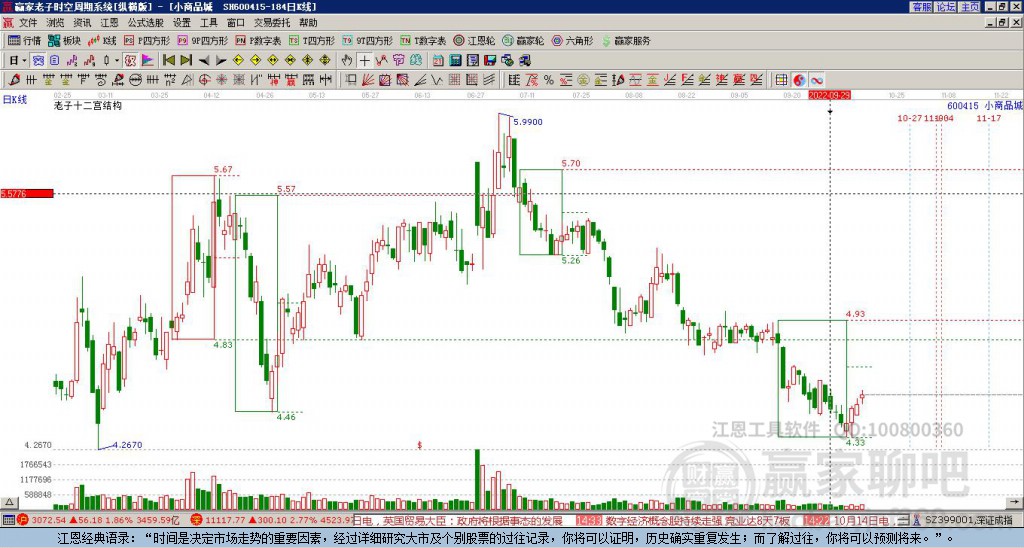Screen dimensions: 1024x548
Task: Toggle the yin-yang icon
Action: coord(799,80)
